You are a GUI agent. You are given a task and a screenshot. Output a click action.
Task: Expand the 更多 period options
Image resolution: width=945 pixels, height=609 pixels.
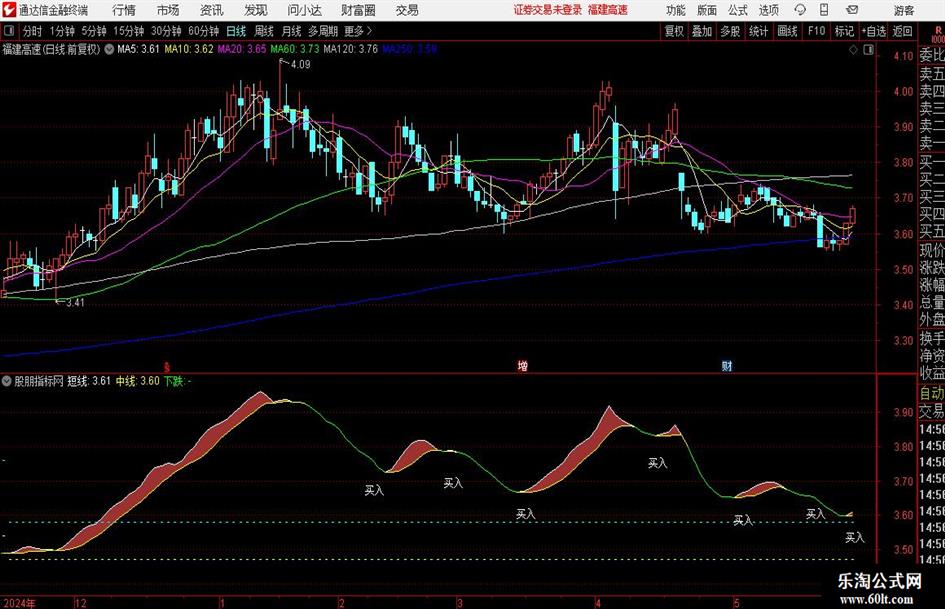[x=359, y=31]
